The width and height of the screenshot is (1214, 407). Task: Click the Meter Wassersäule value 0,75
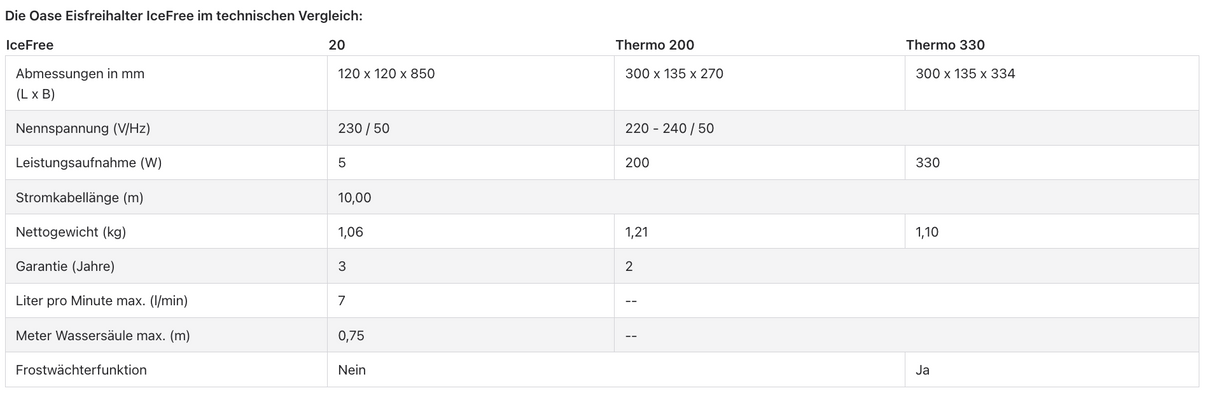click(351, 335)
